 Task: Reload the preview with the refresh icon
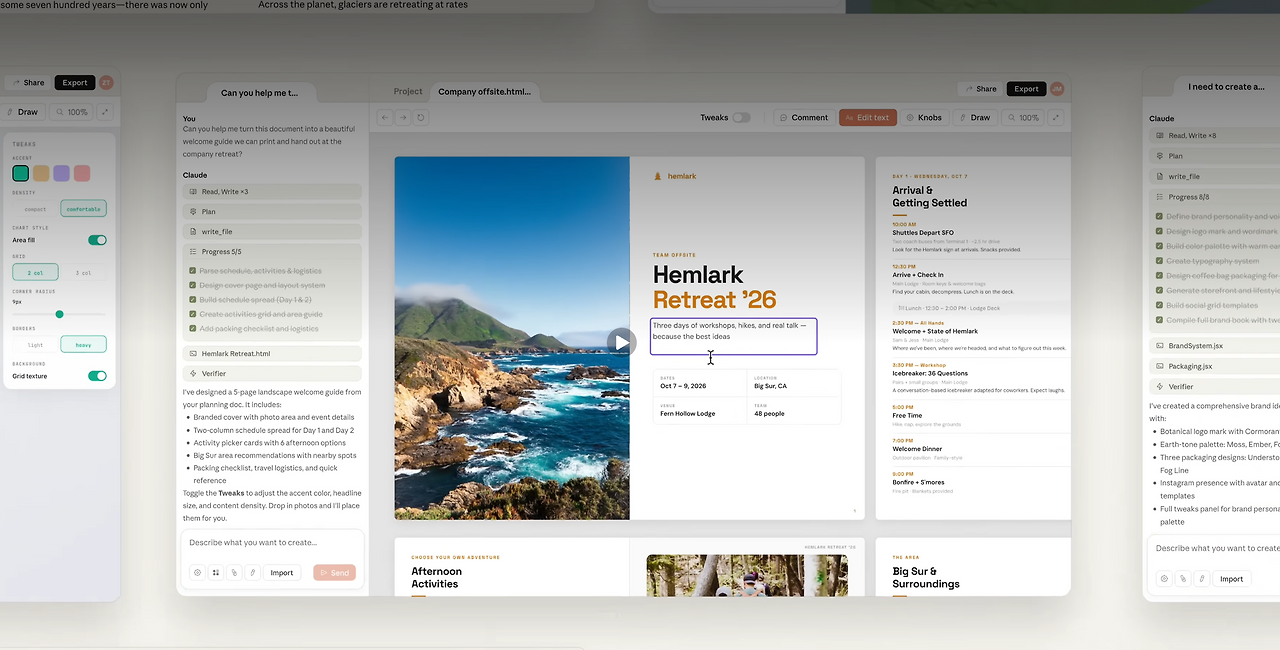click(x=421, y=117)
